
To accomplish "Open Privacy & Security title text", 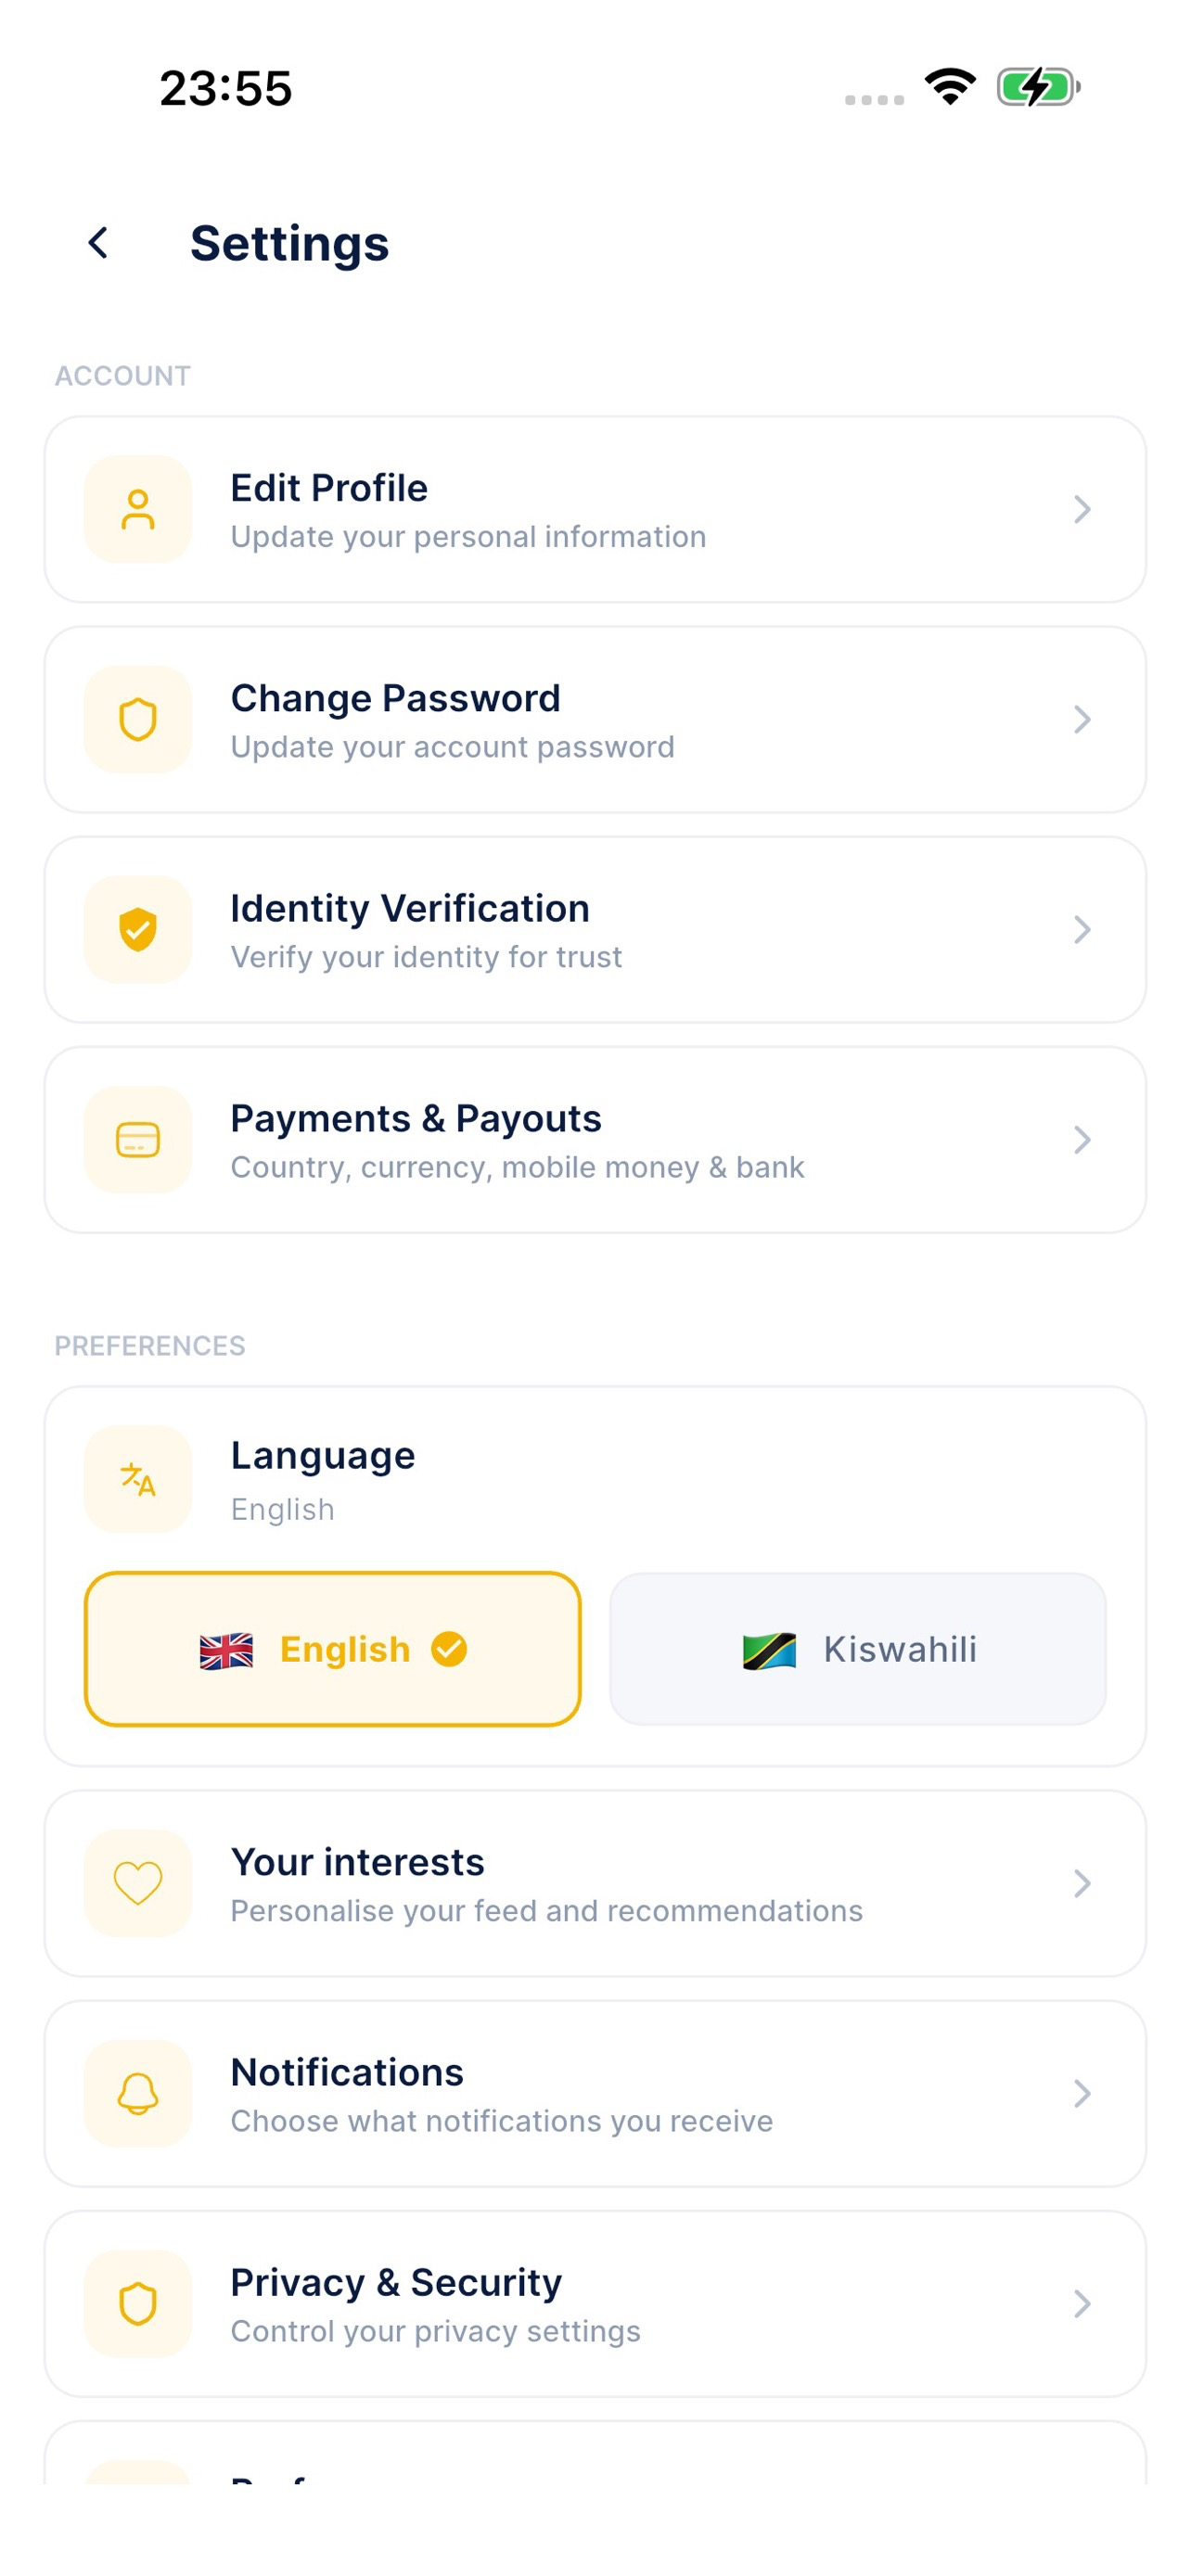I will 396,2283.
